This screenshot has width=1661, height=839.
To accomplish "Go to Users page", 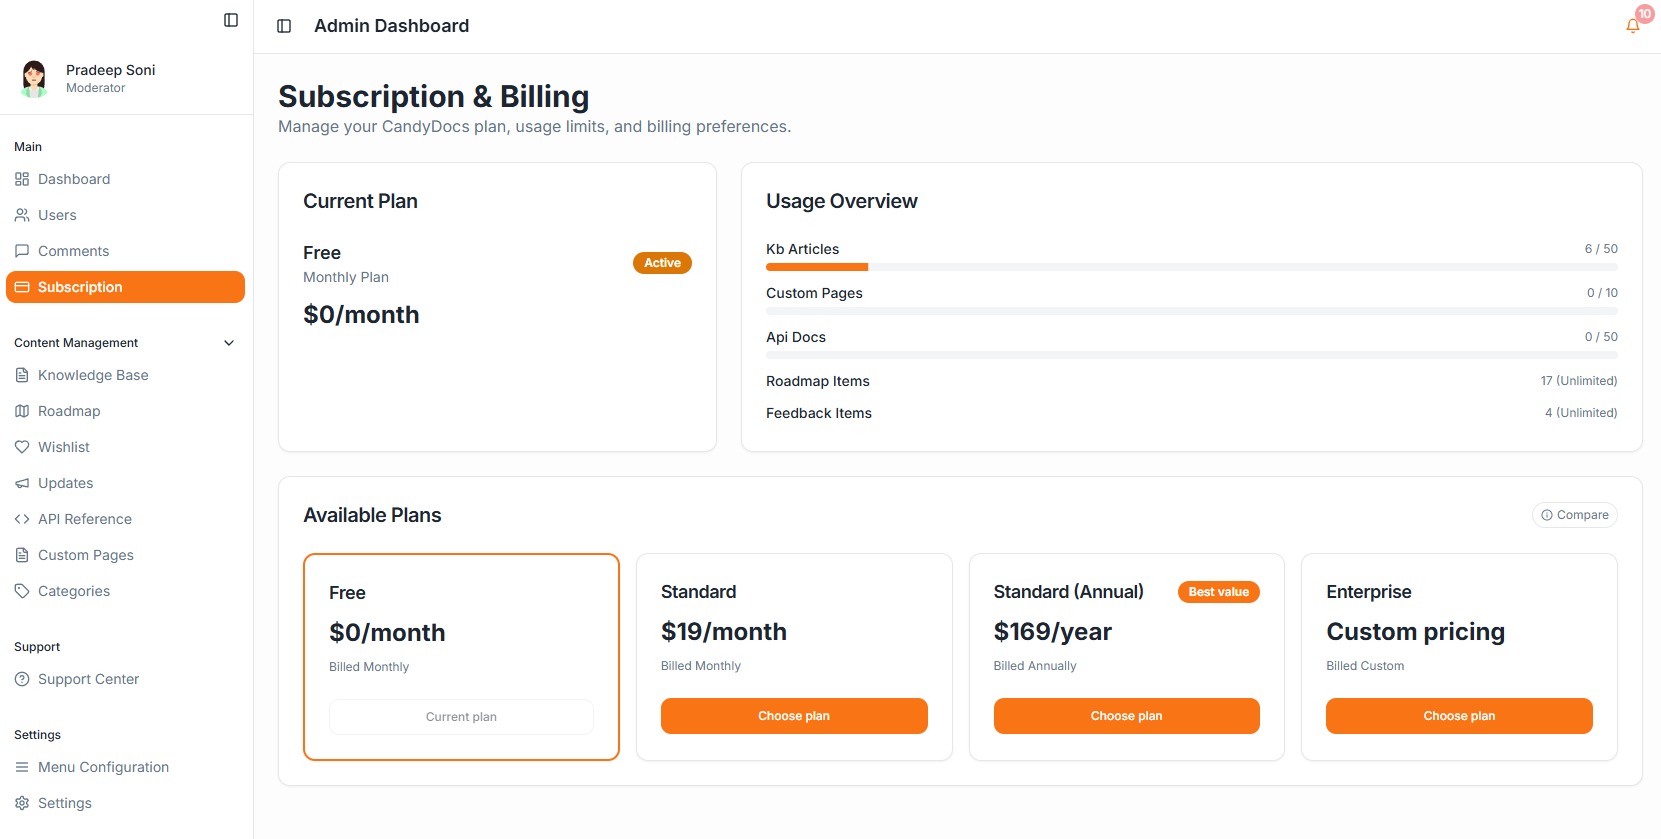I will click(57, 215).
